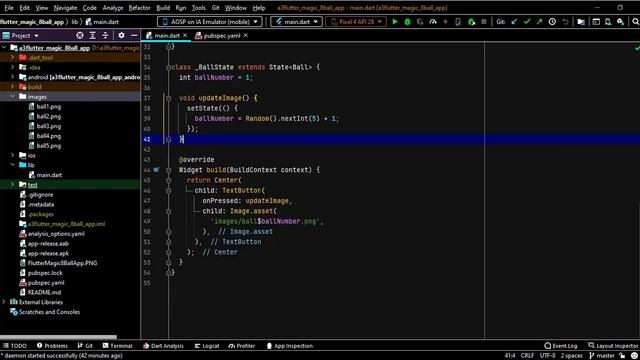Click the Project panel horizontal scrollbar
640x360 pixels.
tap(58, 337)
